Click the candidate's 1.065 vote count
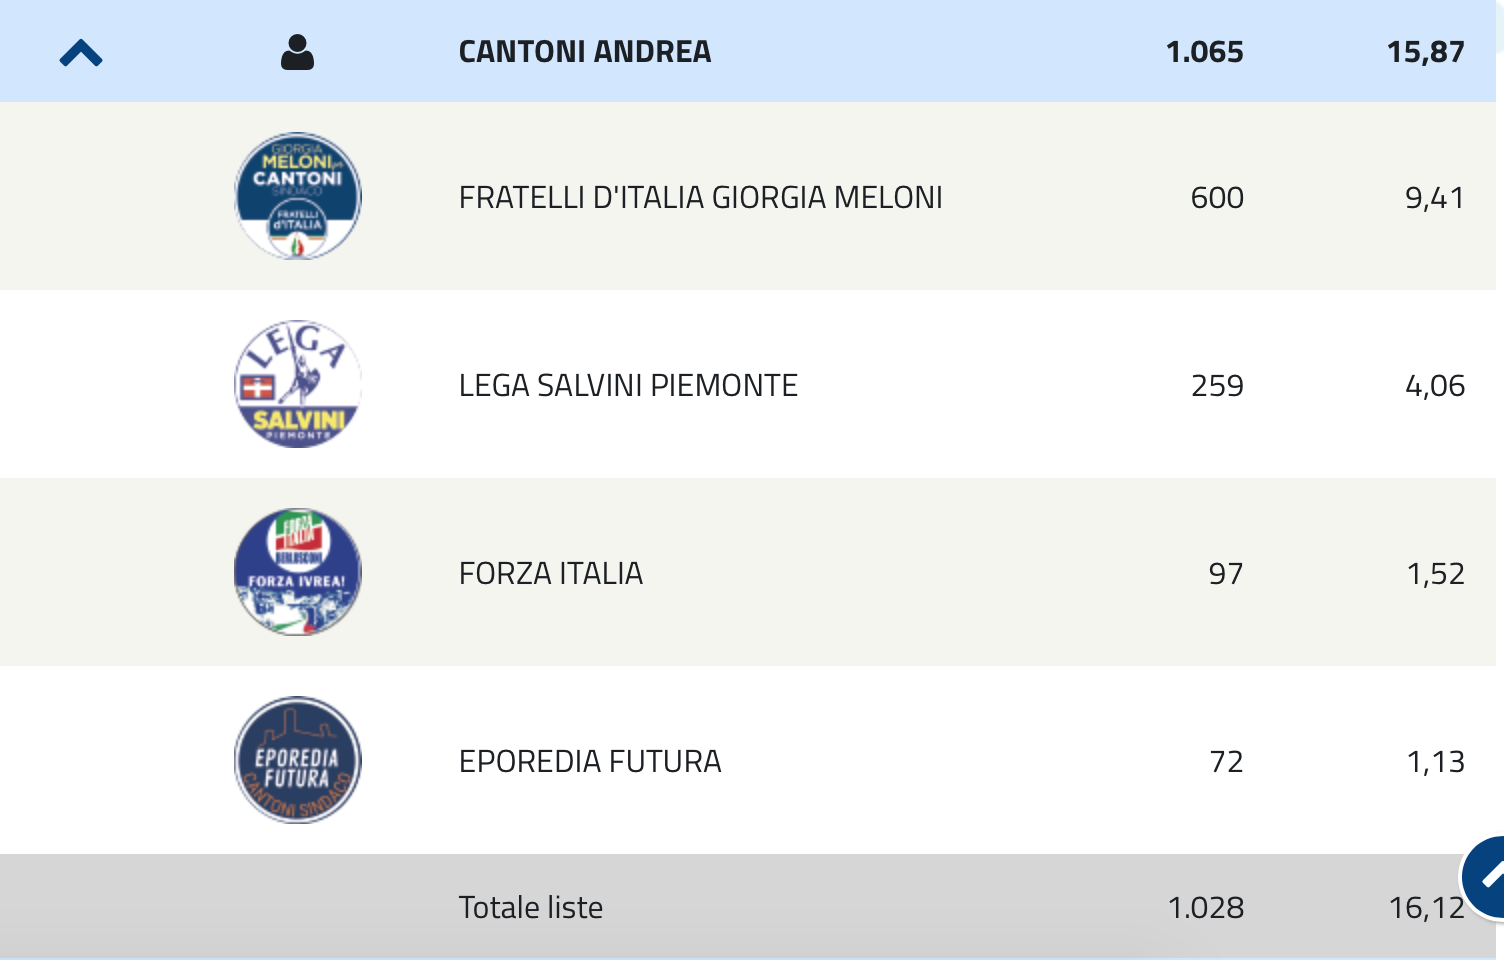The height and width of the screenshot is (960, 1504). 1205,52
